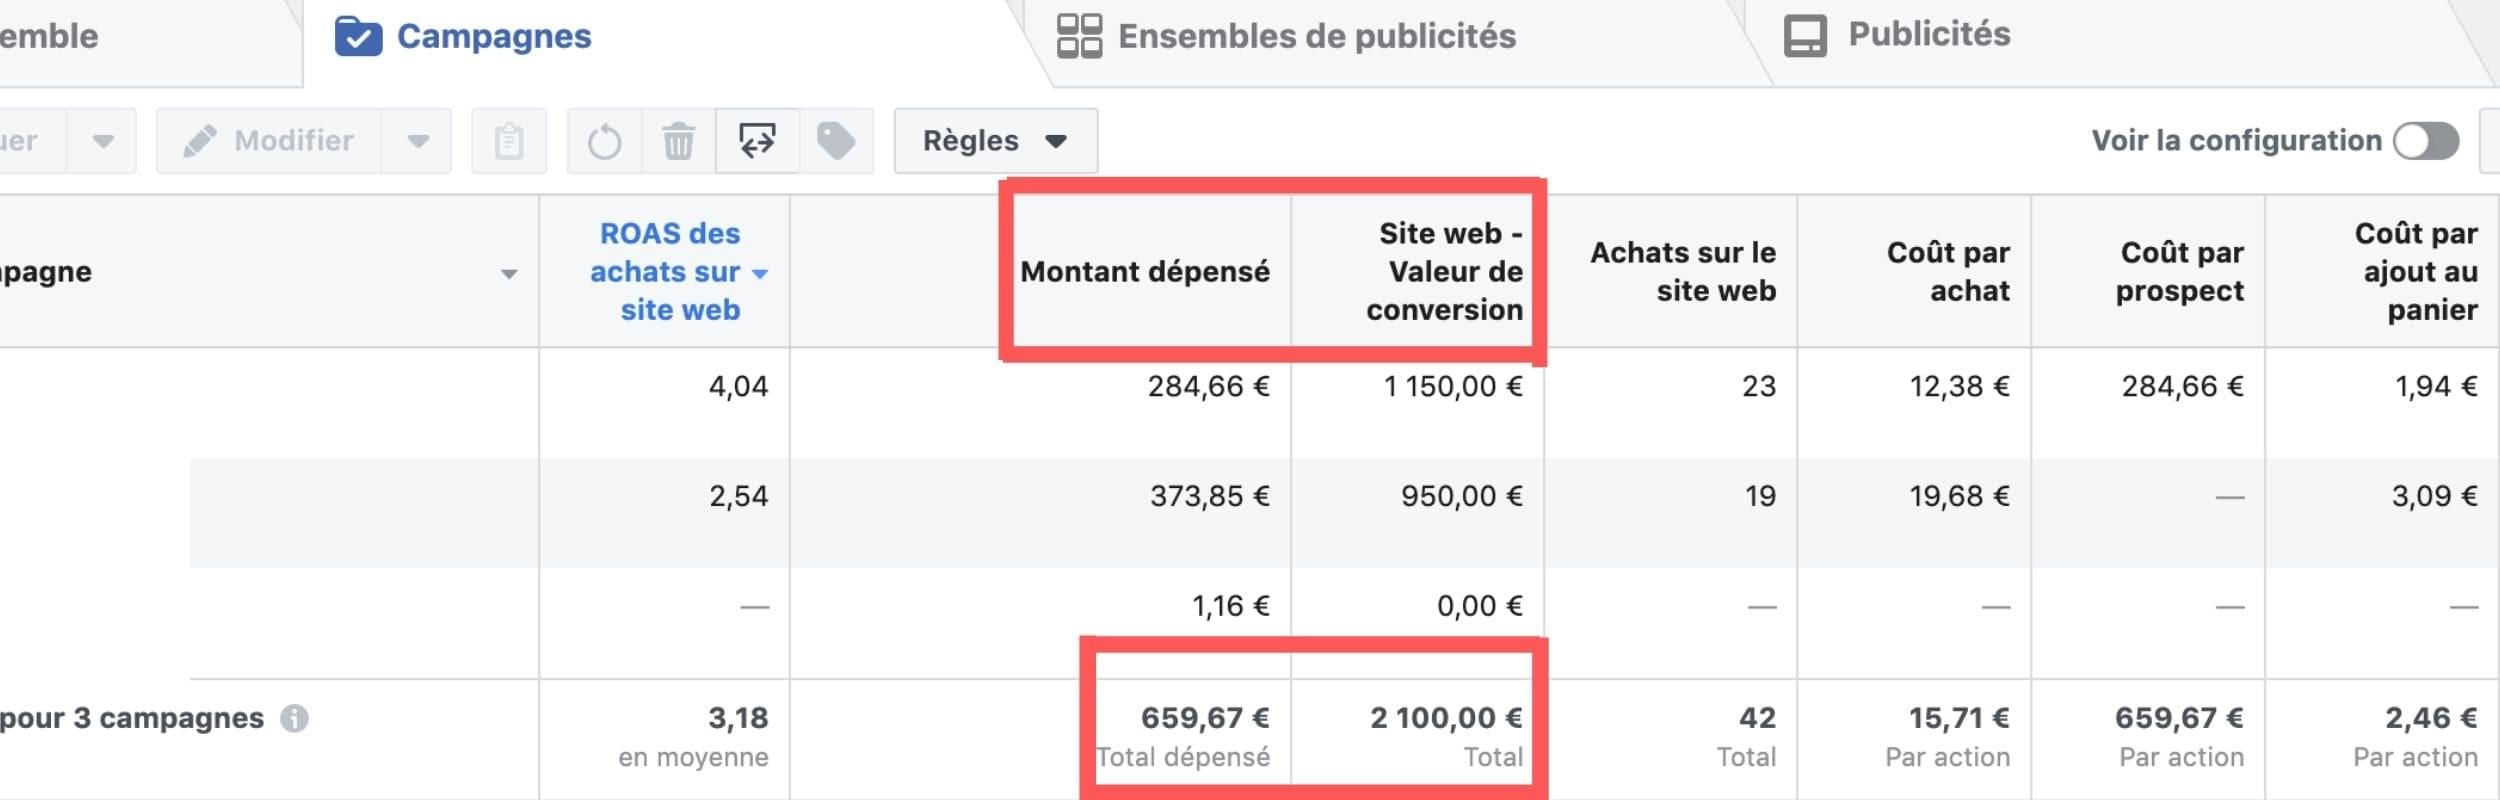2500x800 pixels.
Task: Click the info icon beside campagnes total
Action: (x=294, y=718)
